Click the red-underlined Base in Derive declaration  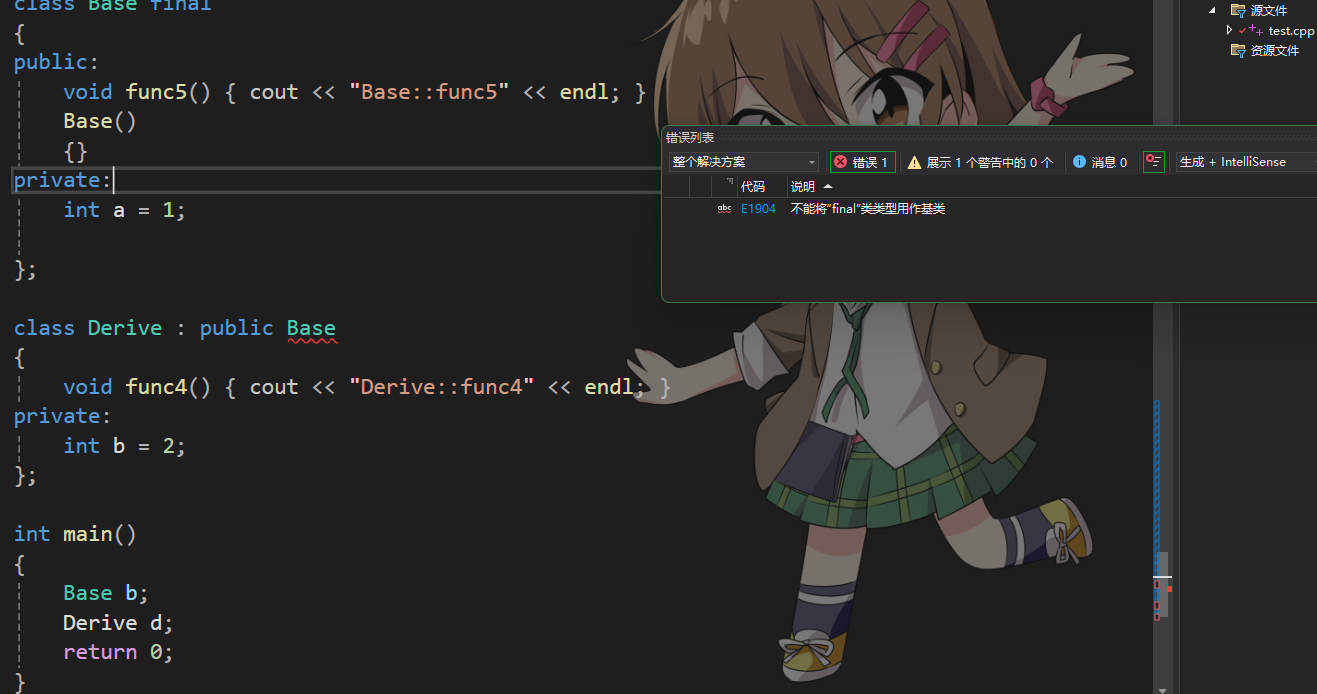pyautogui.click(x=311, y=328)
